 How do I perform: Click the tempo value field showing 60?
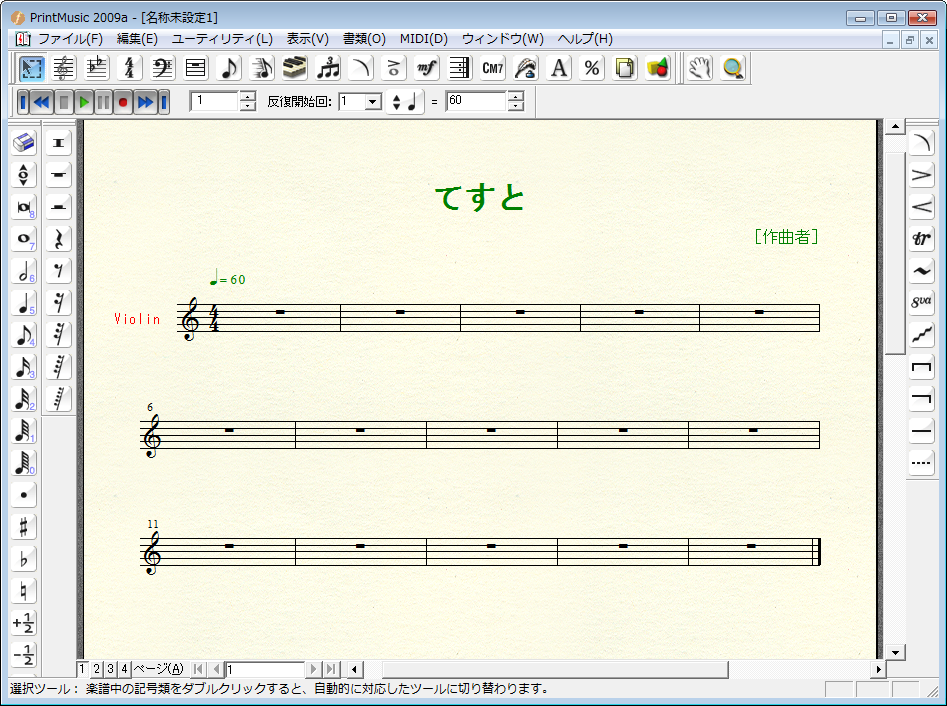[x=477, y=101]
